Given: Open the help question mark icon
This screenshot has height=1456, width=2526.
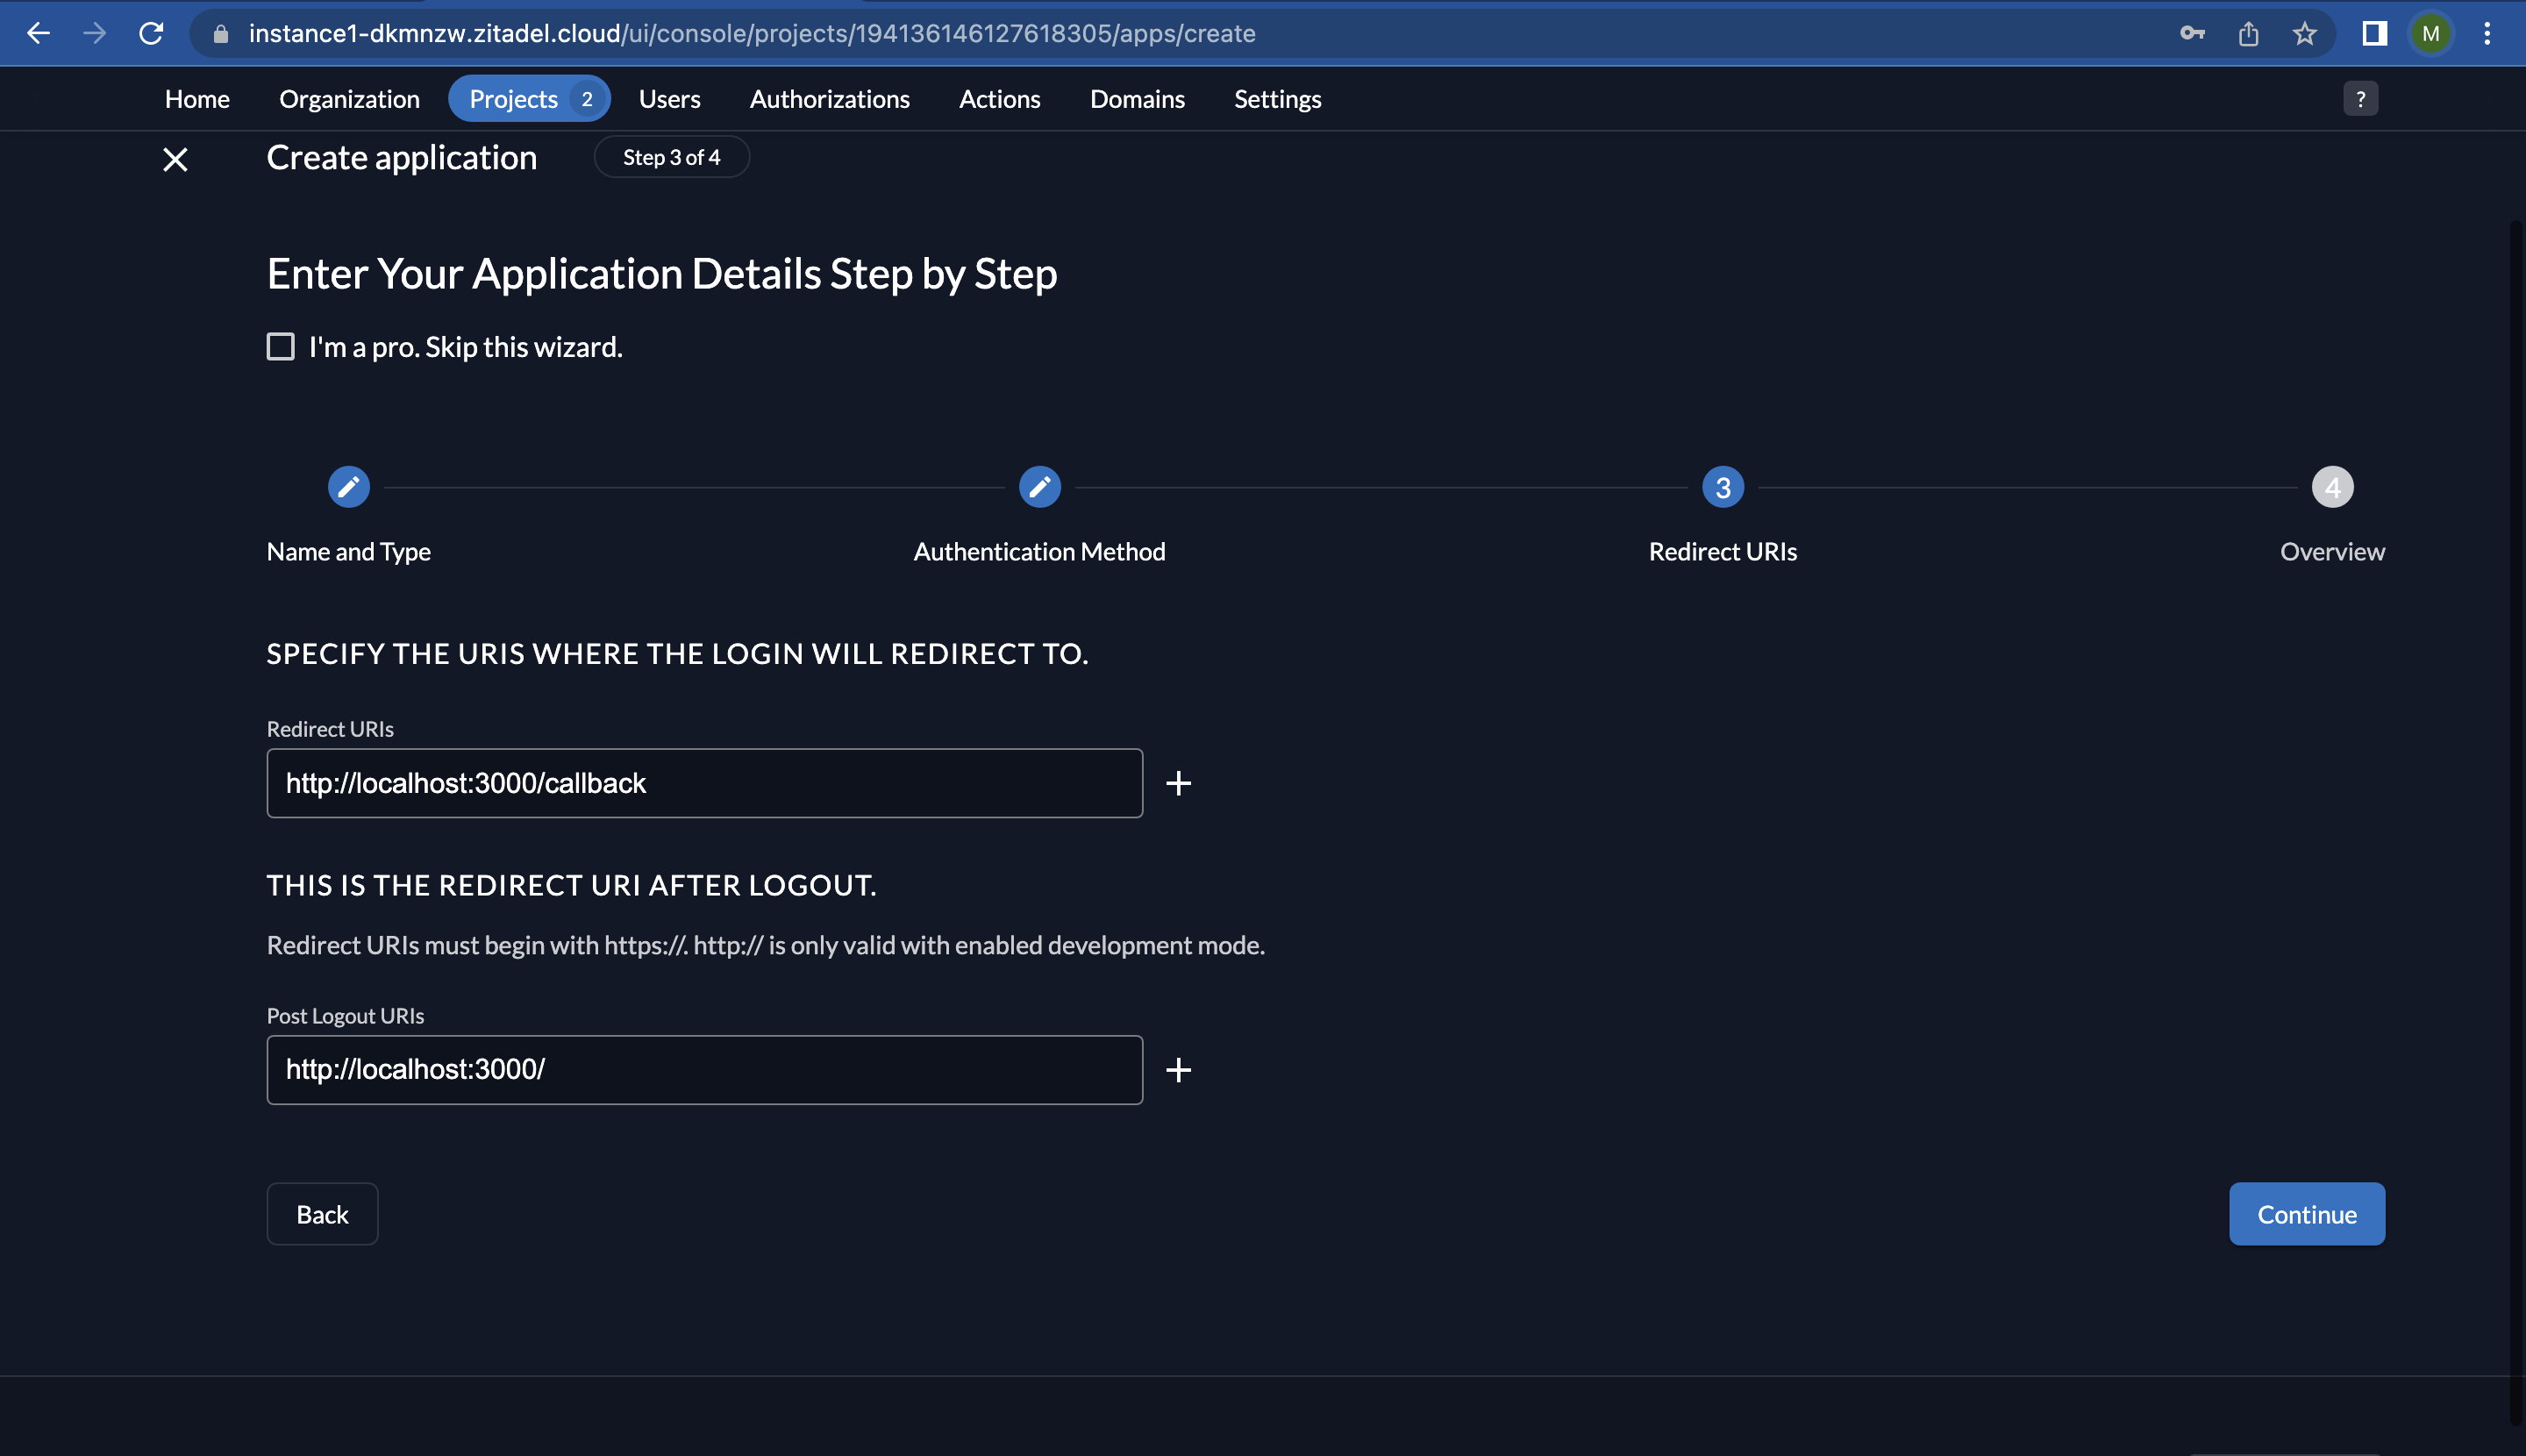Looking at the screenshot, I should coord(2360,99).
